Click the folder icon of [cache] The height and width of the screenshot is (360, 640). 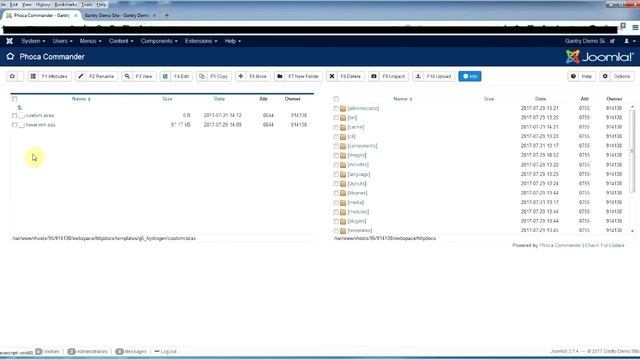343,127
